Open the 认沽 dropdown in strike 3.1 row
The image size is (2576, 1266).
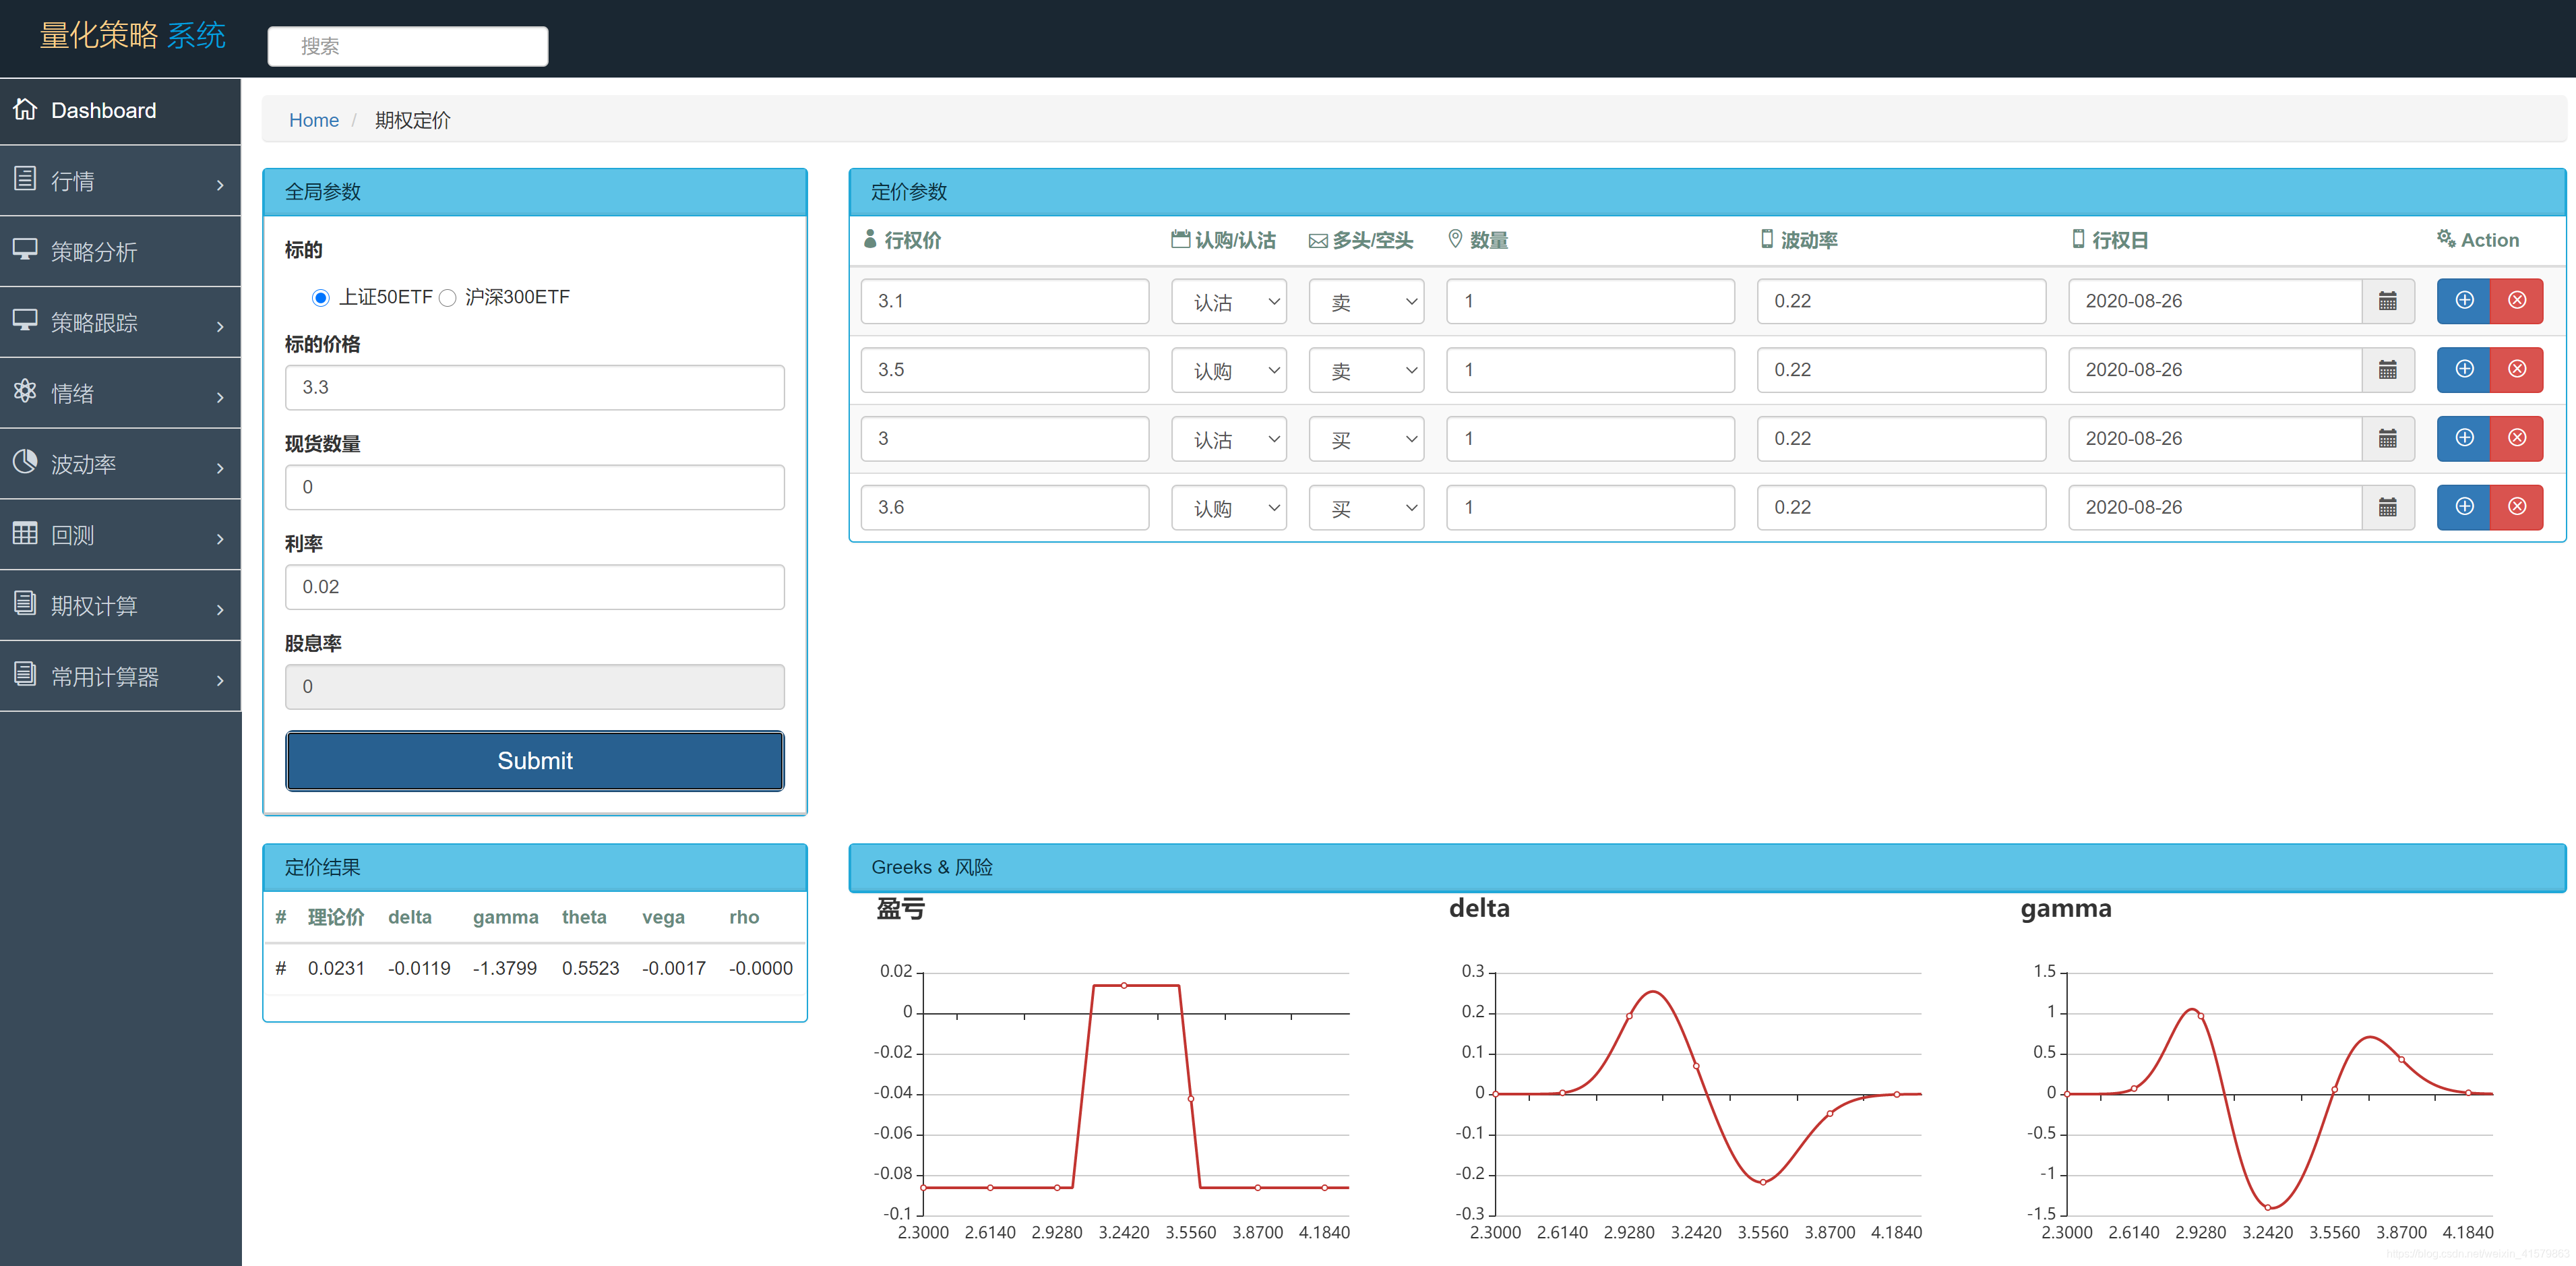click(1228, 301)
